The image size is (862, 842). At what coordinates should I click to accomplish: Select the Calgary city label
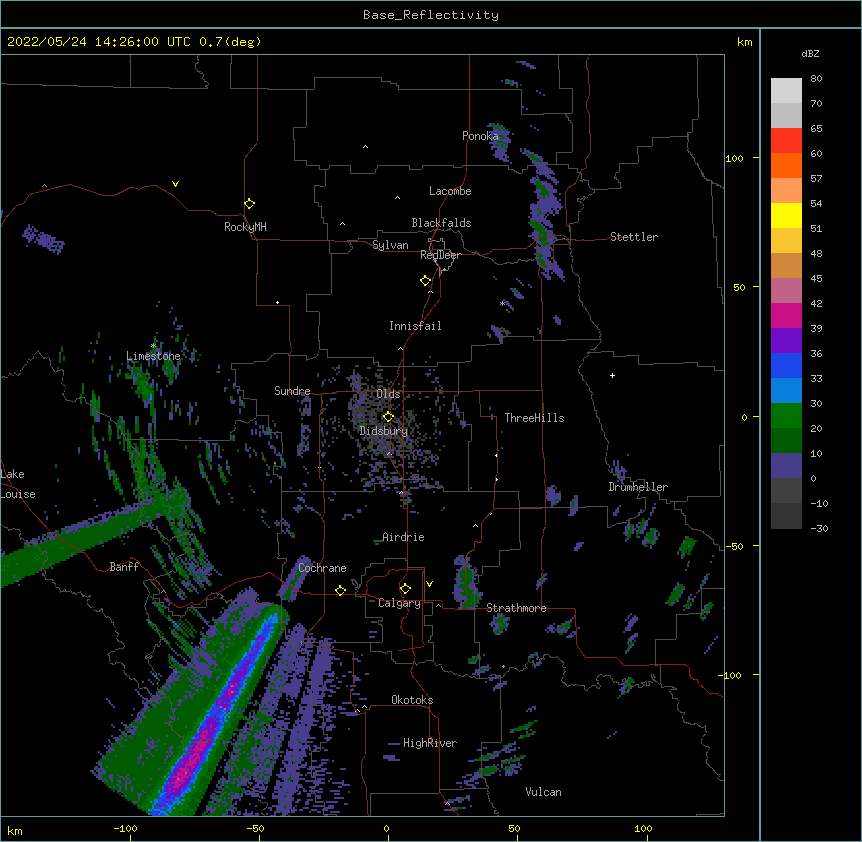pos(399,603)
